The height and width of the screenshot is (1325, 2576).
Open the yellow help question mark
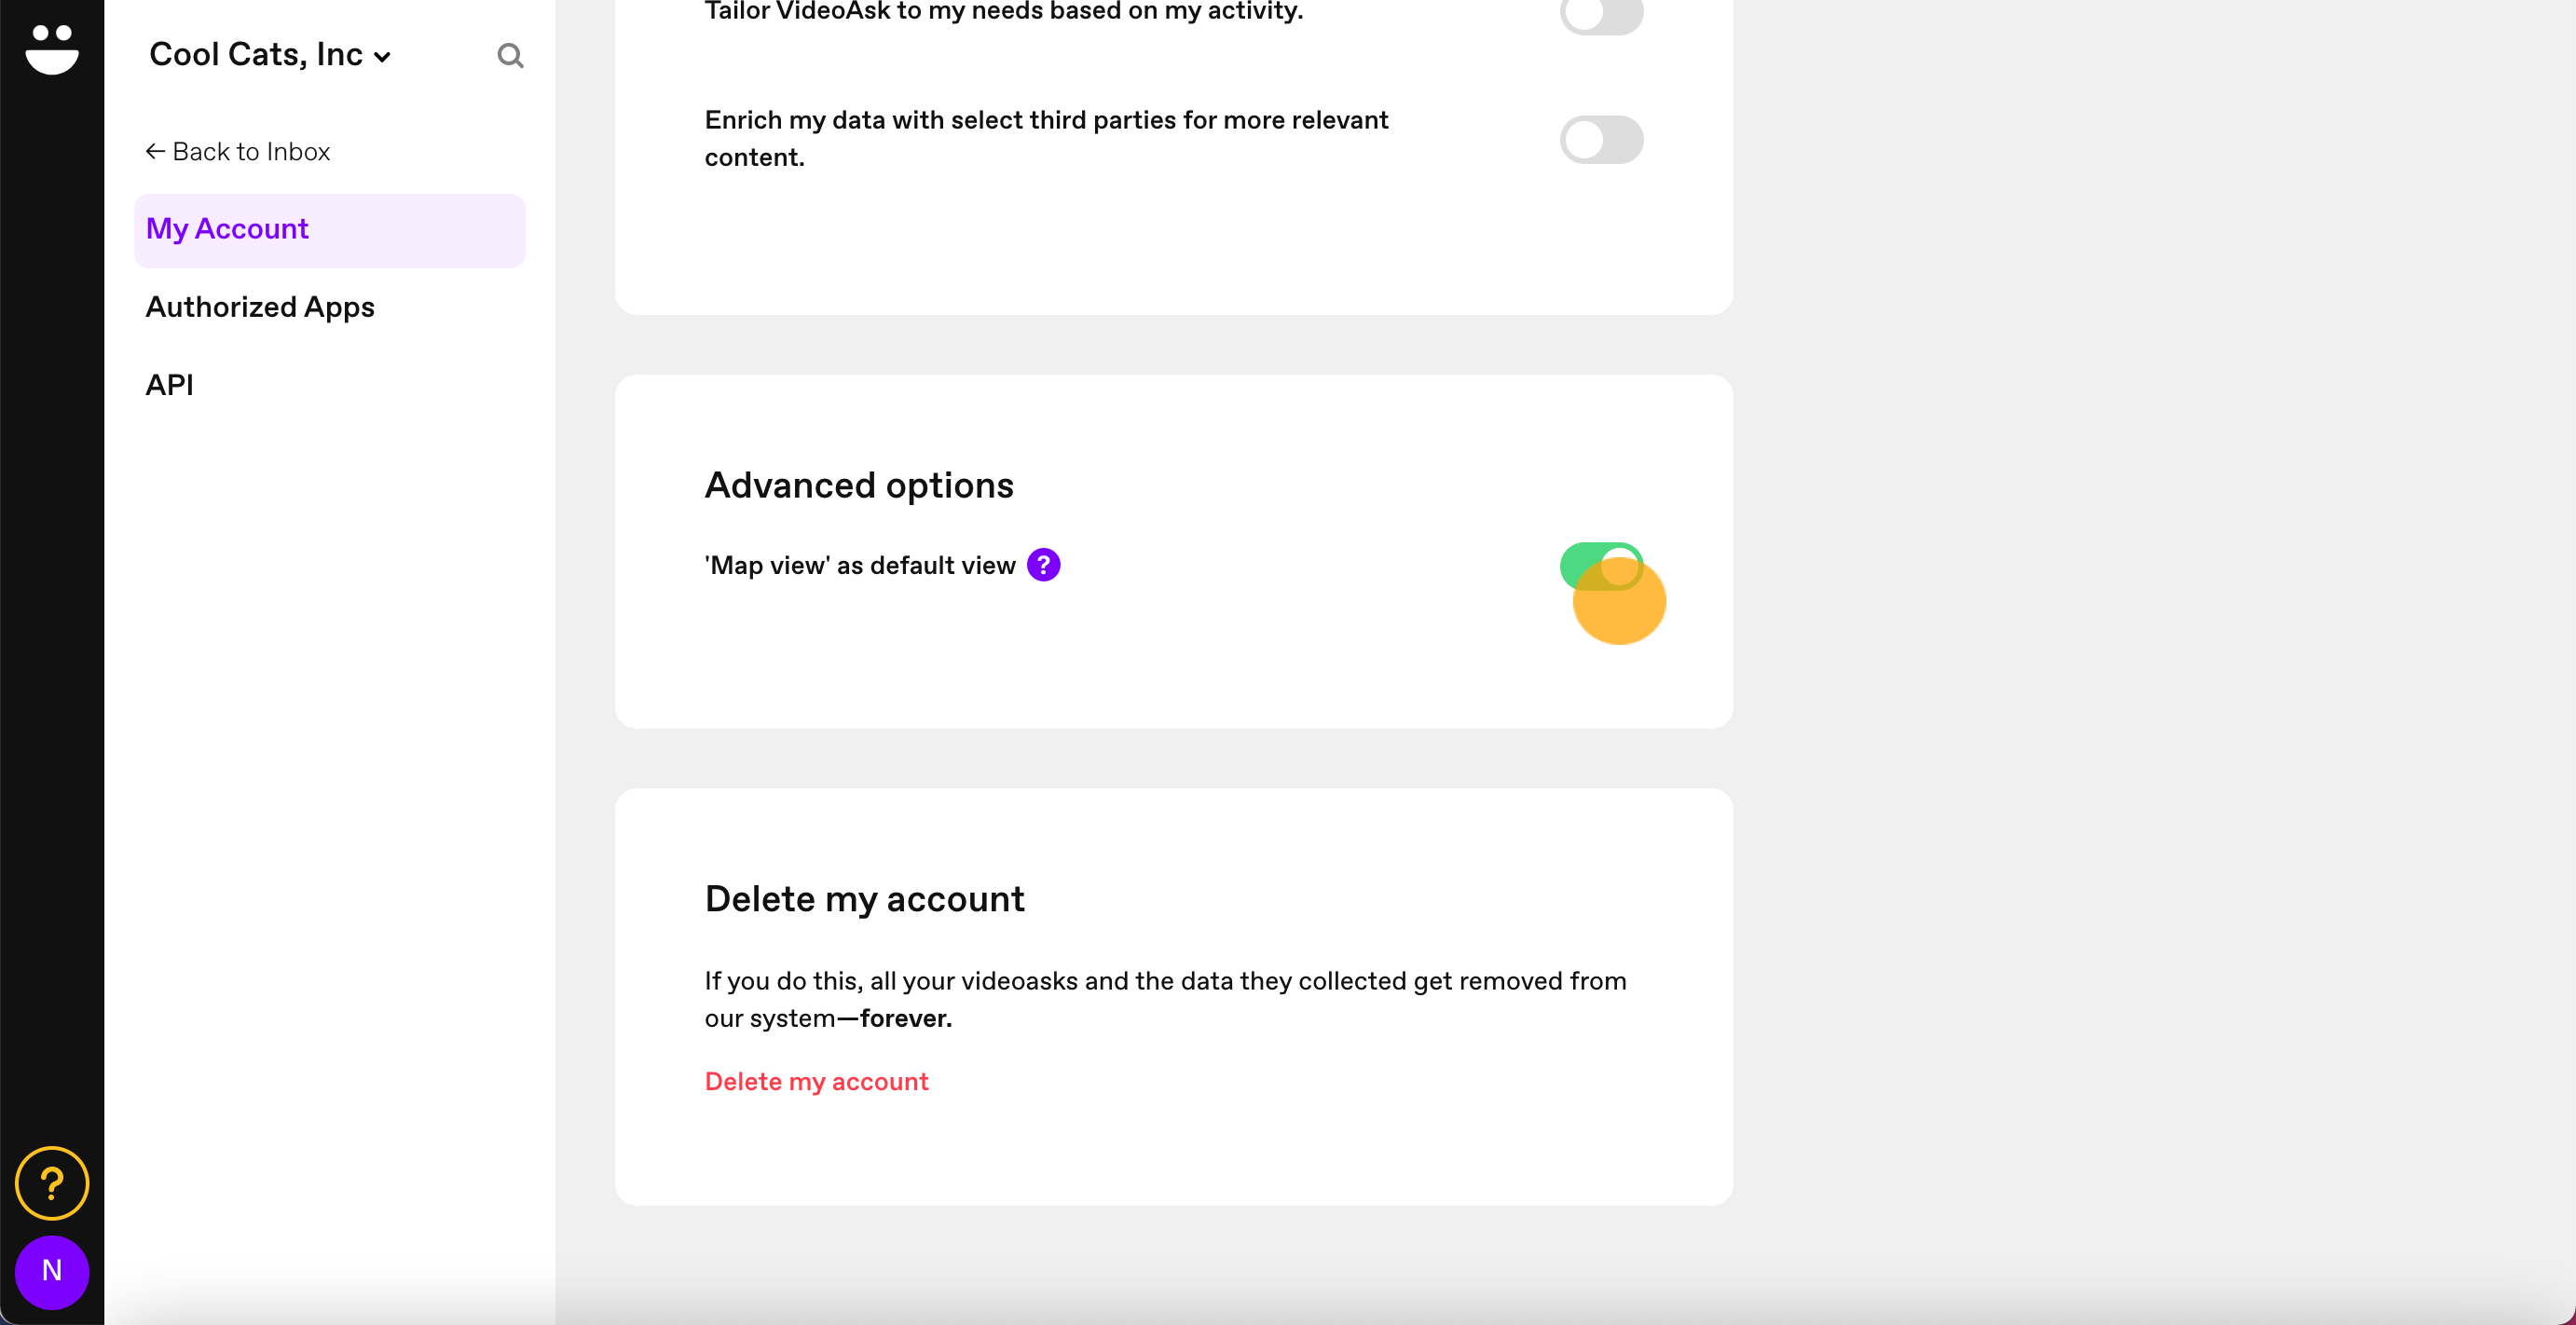(x=52, y=1183)
